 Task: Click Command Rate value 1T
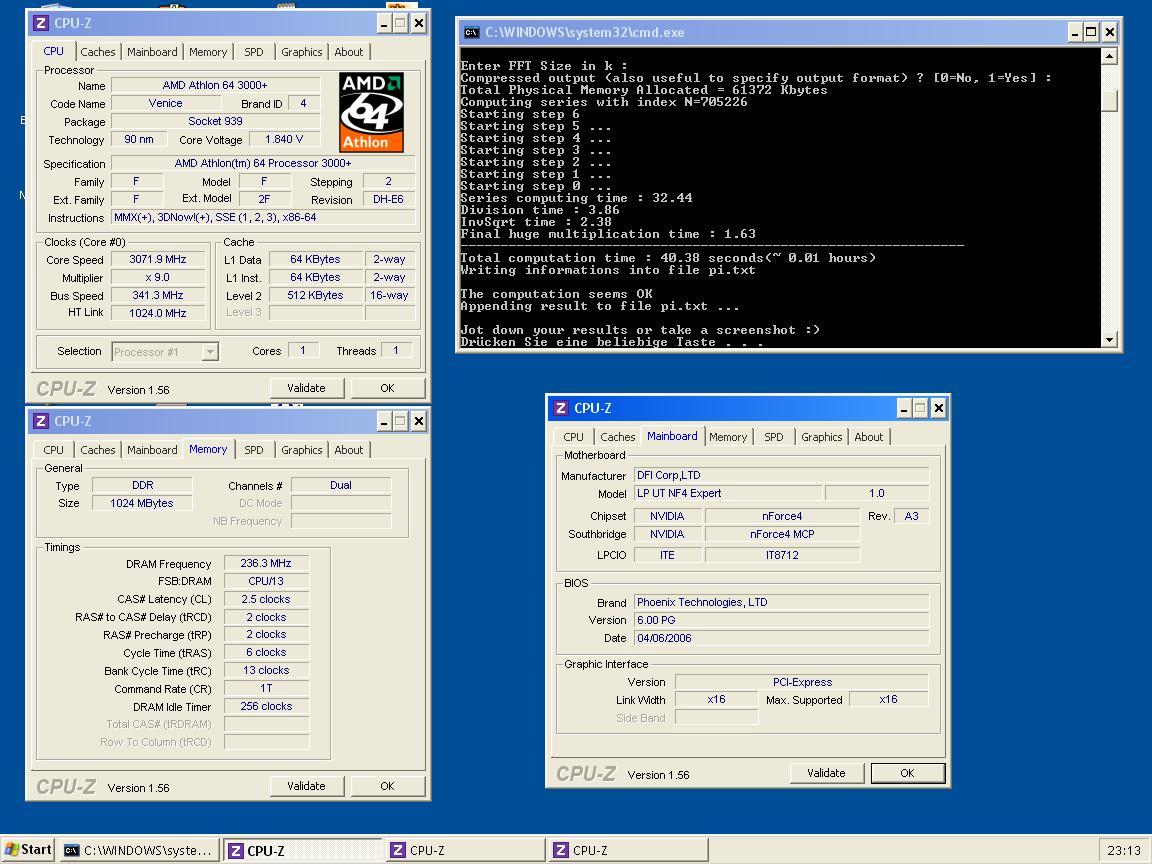[x=266, y=688]
